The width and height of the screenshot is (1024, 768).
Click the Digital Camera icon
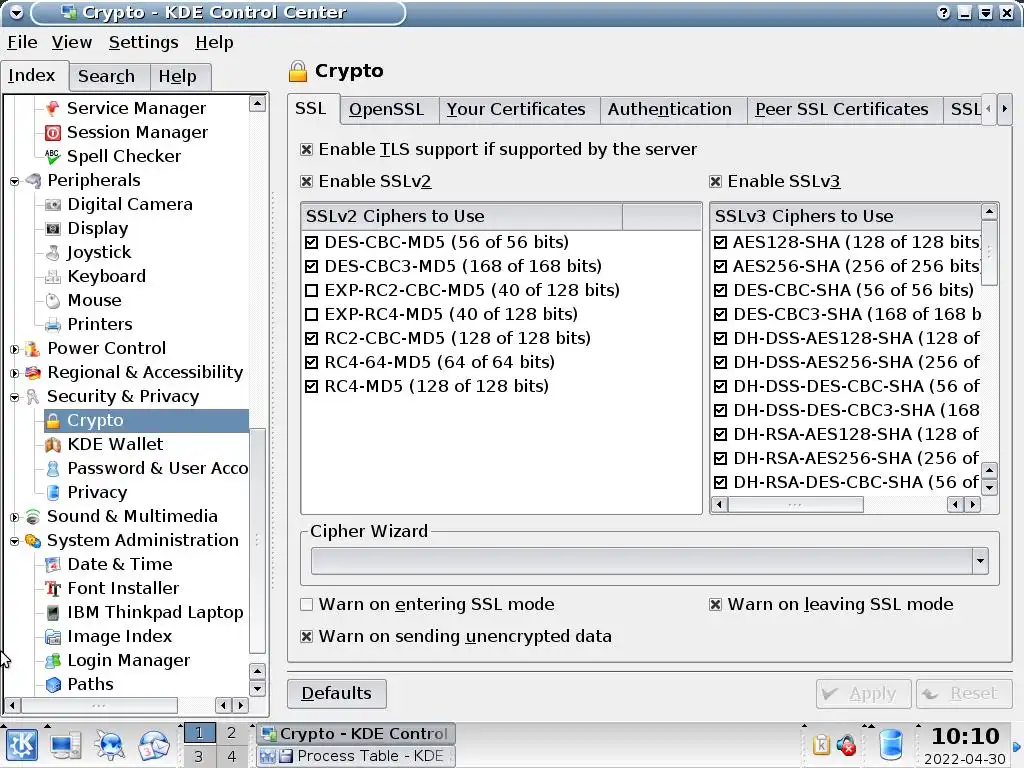click(x=53, y=204)
